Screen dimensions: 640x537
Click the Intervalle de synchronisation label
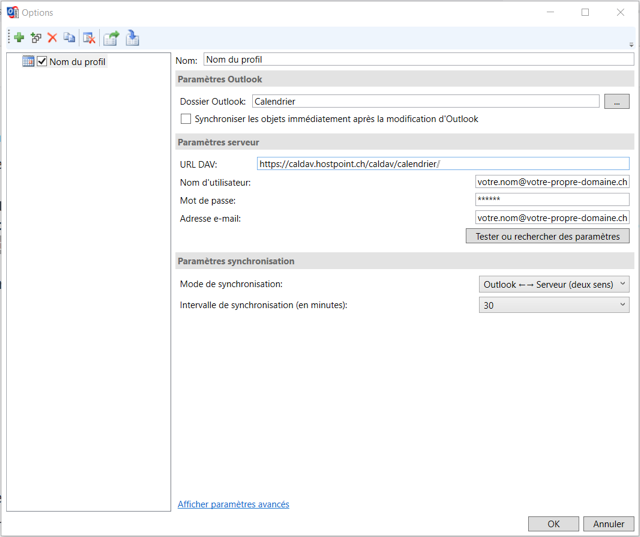263,305
